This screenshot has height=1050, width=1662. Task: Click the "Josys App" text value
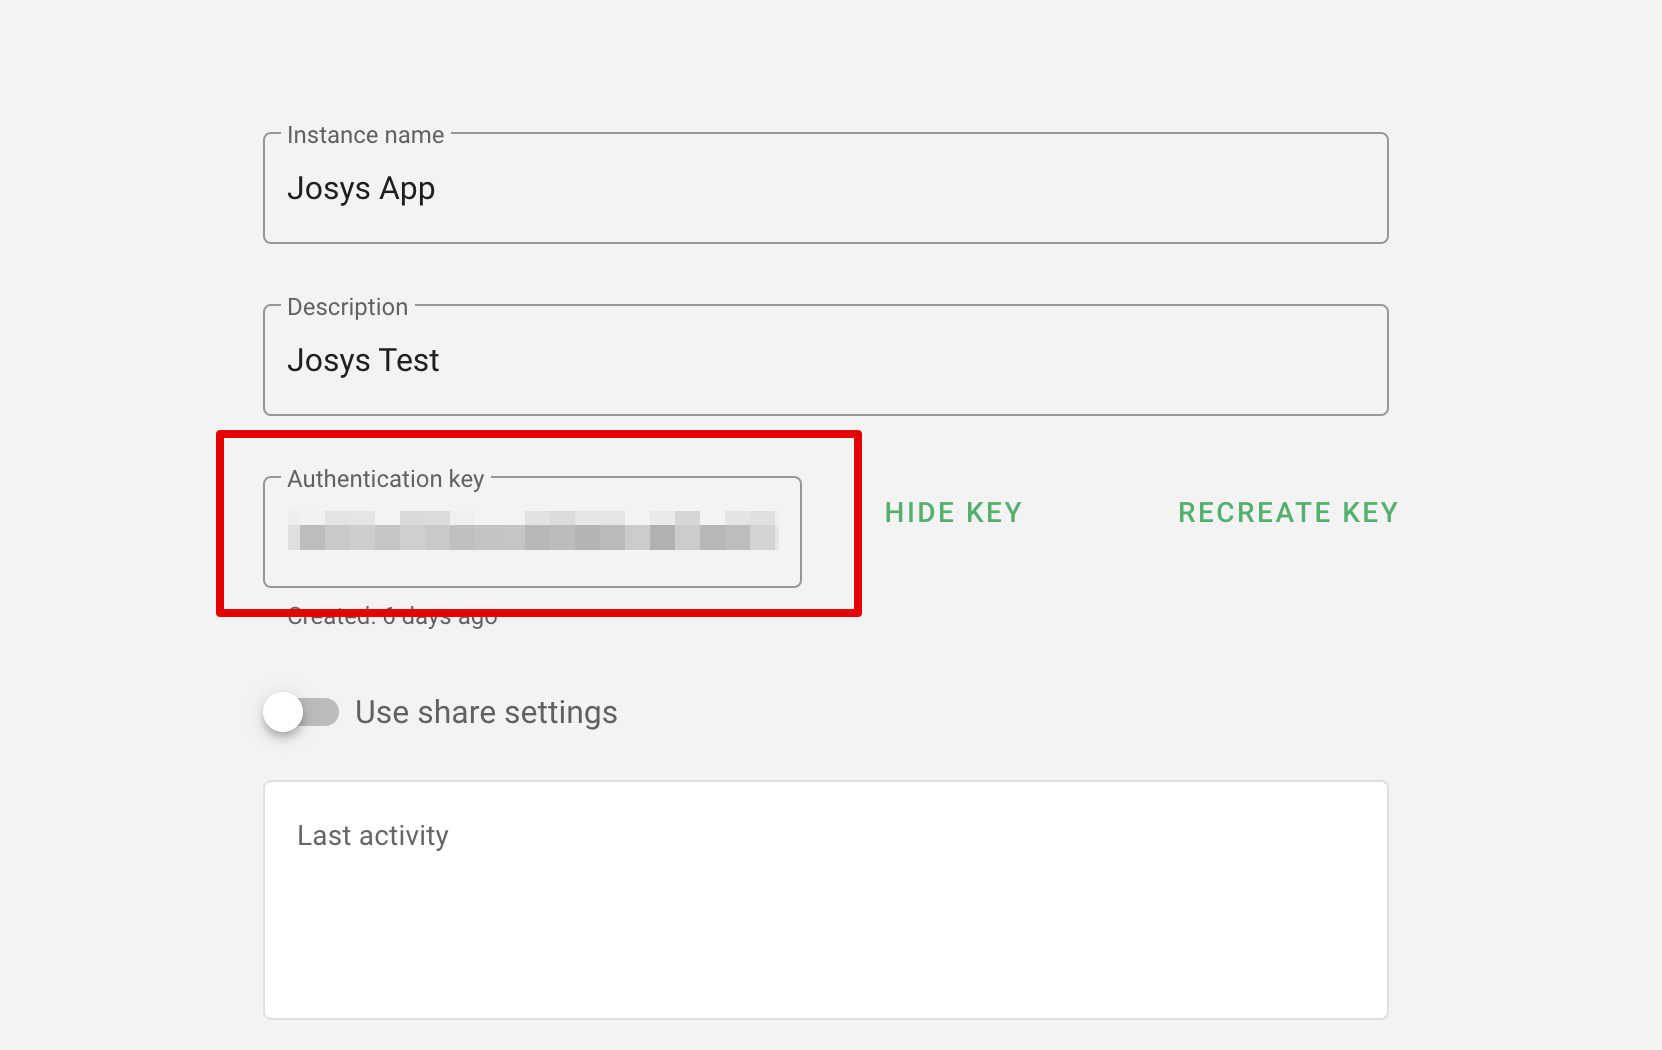point(361,189)
